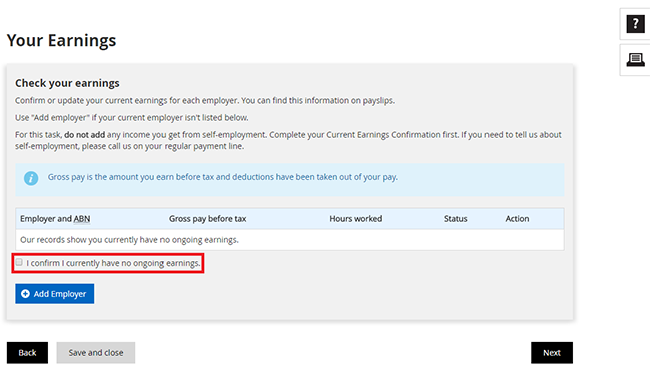
Task: Click the Employer and ABN column header
Action: pos(55,218)
